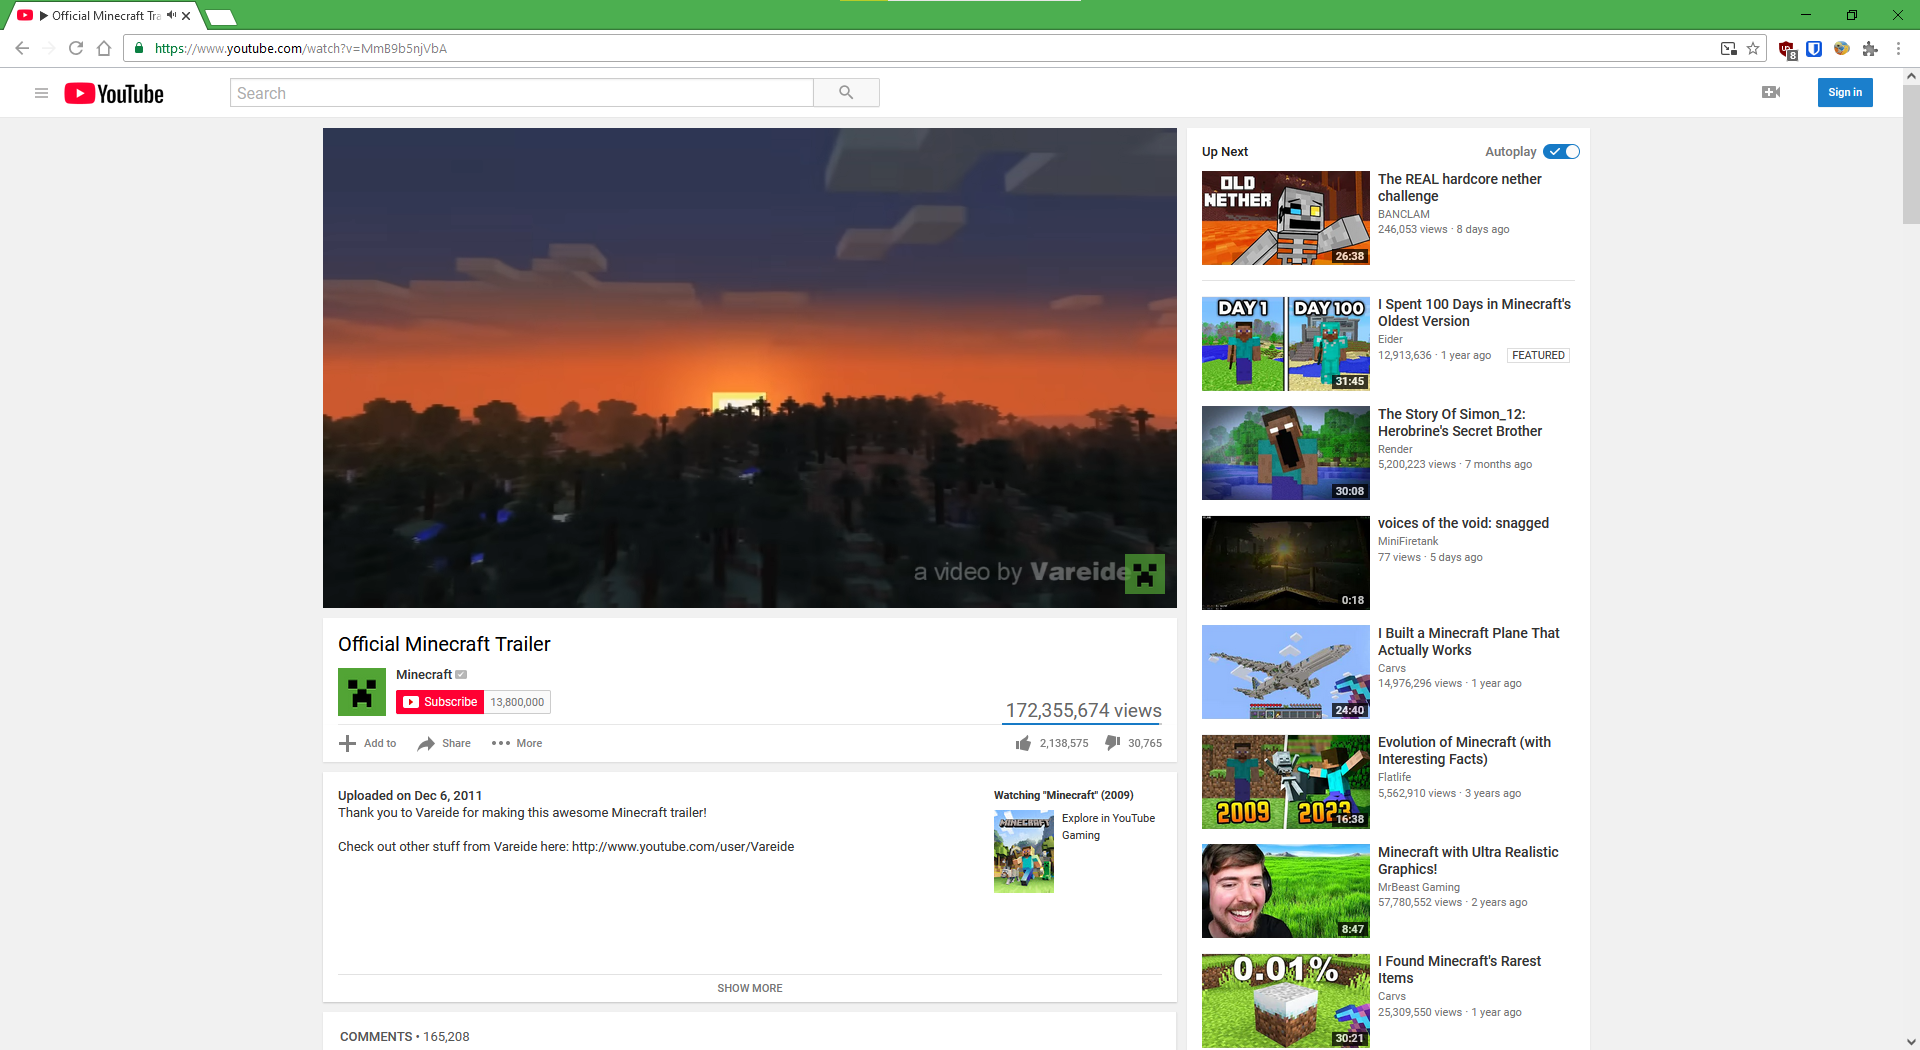Click the Add to plus icon

pos(347,743)
